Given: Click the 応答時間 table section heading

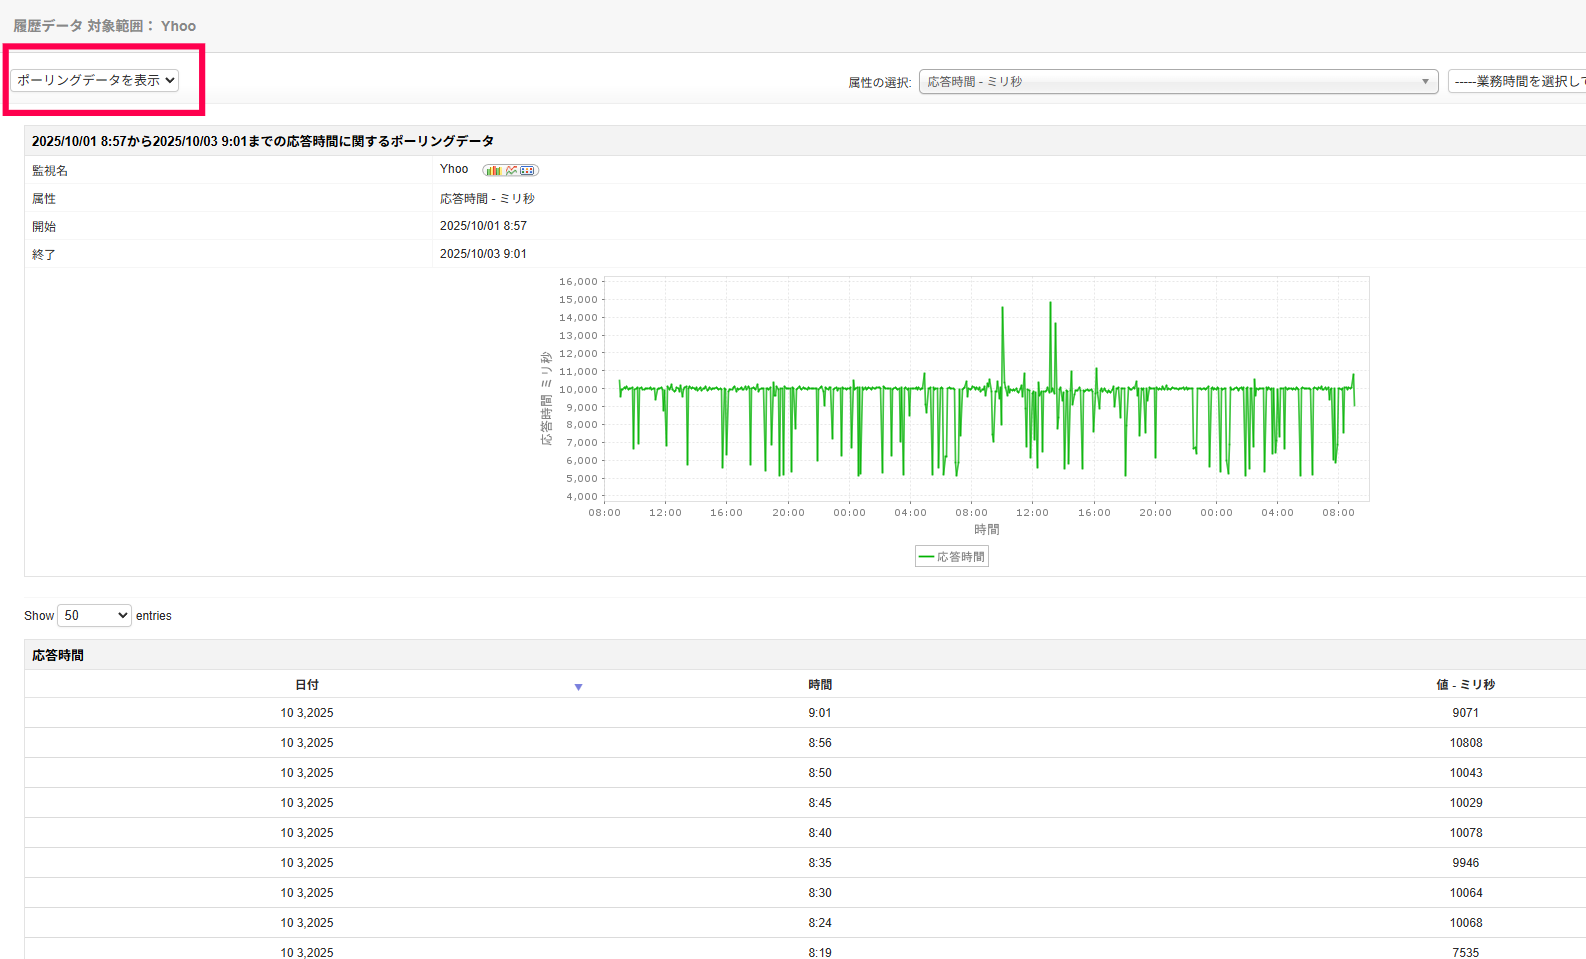Looking at the screenshot, I should coord(58,656).
